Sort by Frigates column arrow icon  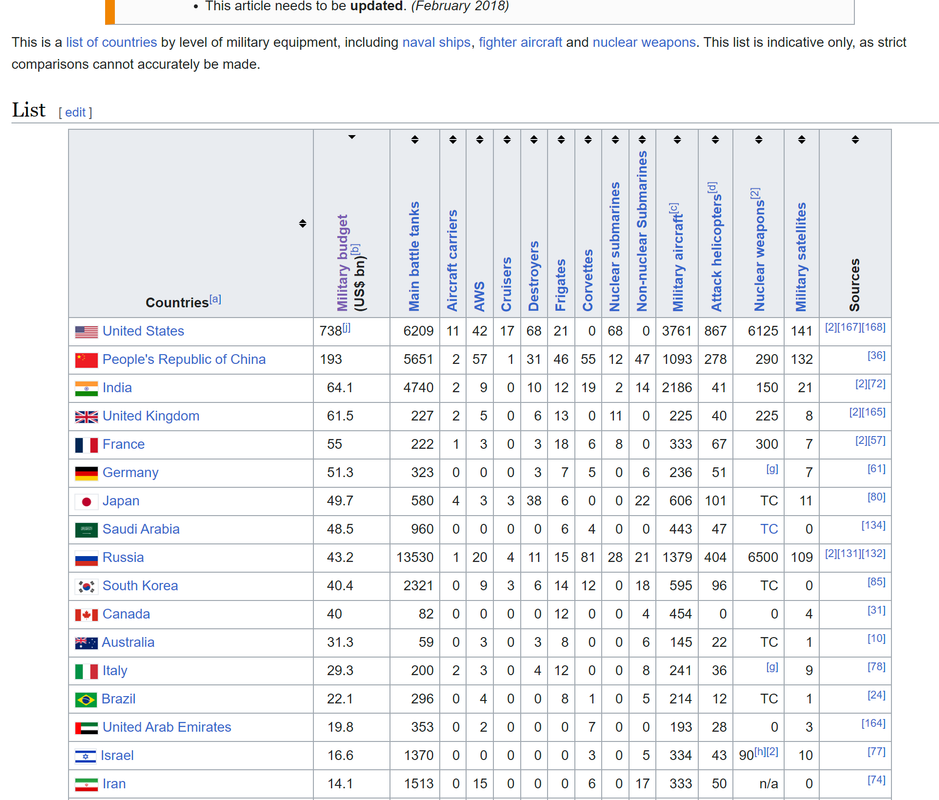pyautogui.click(x=561, y=140)
